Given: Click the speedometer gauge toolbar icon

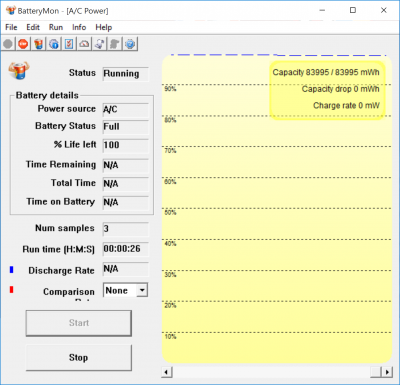Looking at the screenshot, I should [84, 44].
